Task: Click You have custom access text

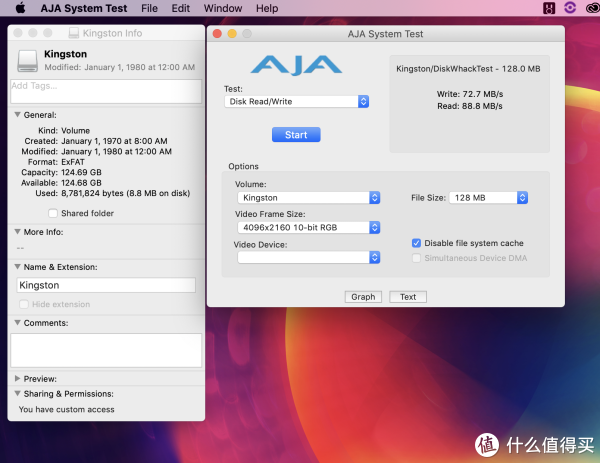Action: pos(67,409)
